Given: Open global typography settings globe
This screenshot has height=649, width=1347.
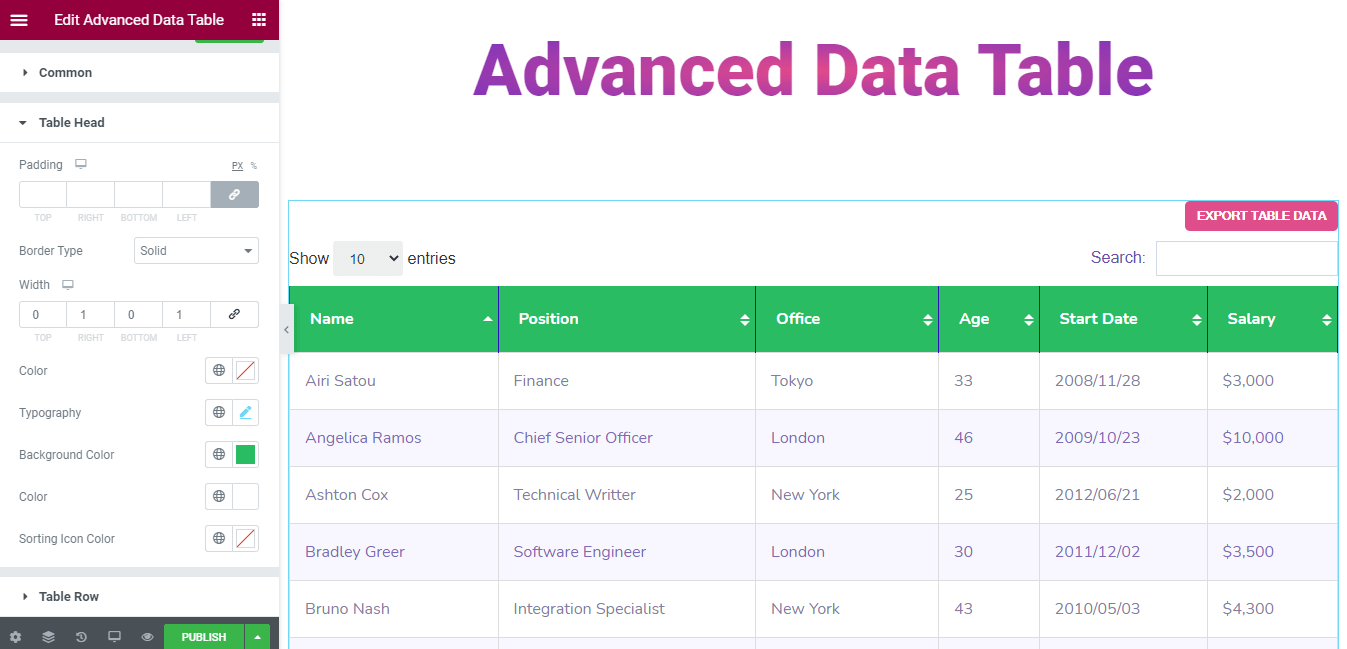Looking at the screenshot, I should [x=219, y=413].
